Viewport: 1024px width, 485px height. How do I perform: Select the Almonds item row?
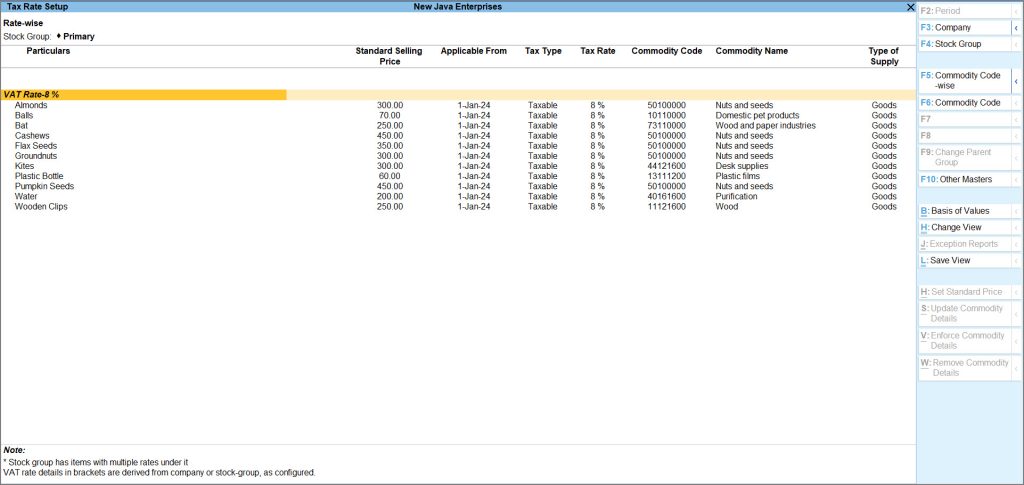(457, 105)
